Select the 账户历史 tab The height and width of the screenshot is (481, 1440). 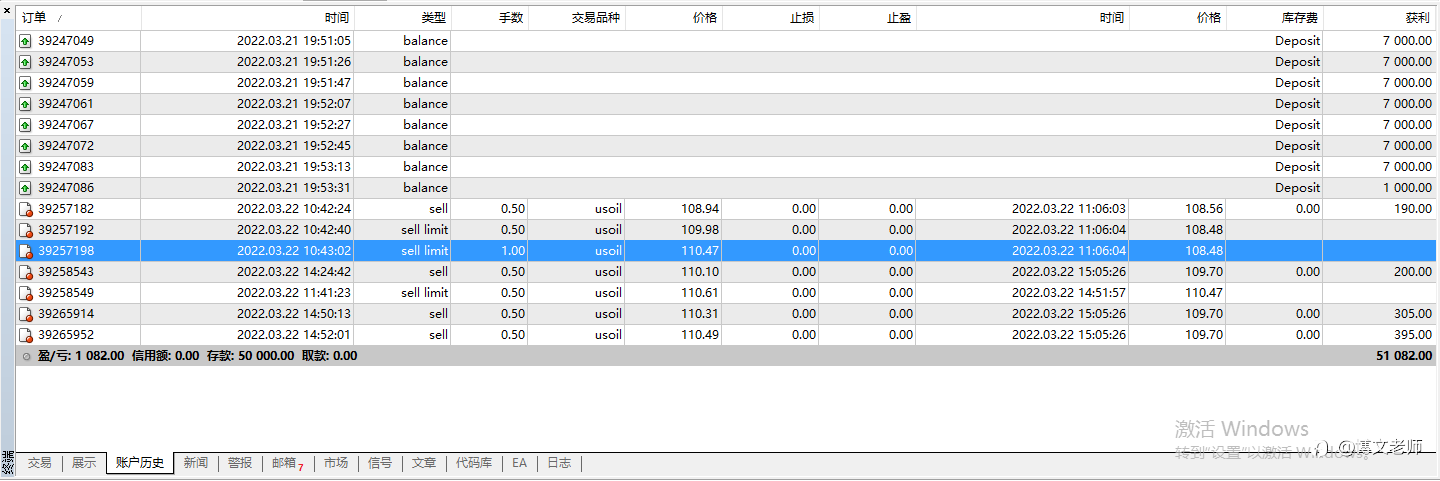[140, 463]
